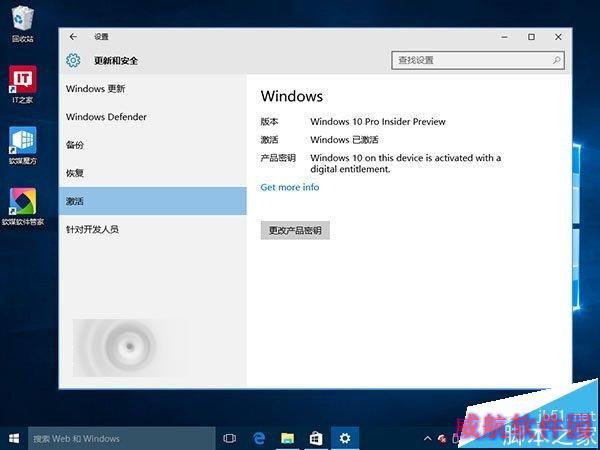Launch Microsoft Edge from the taskbar

(x=259, y=439)
